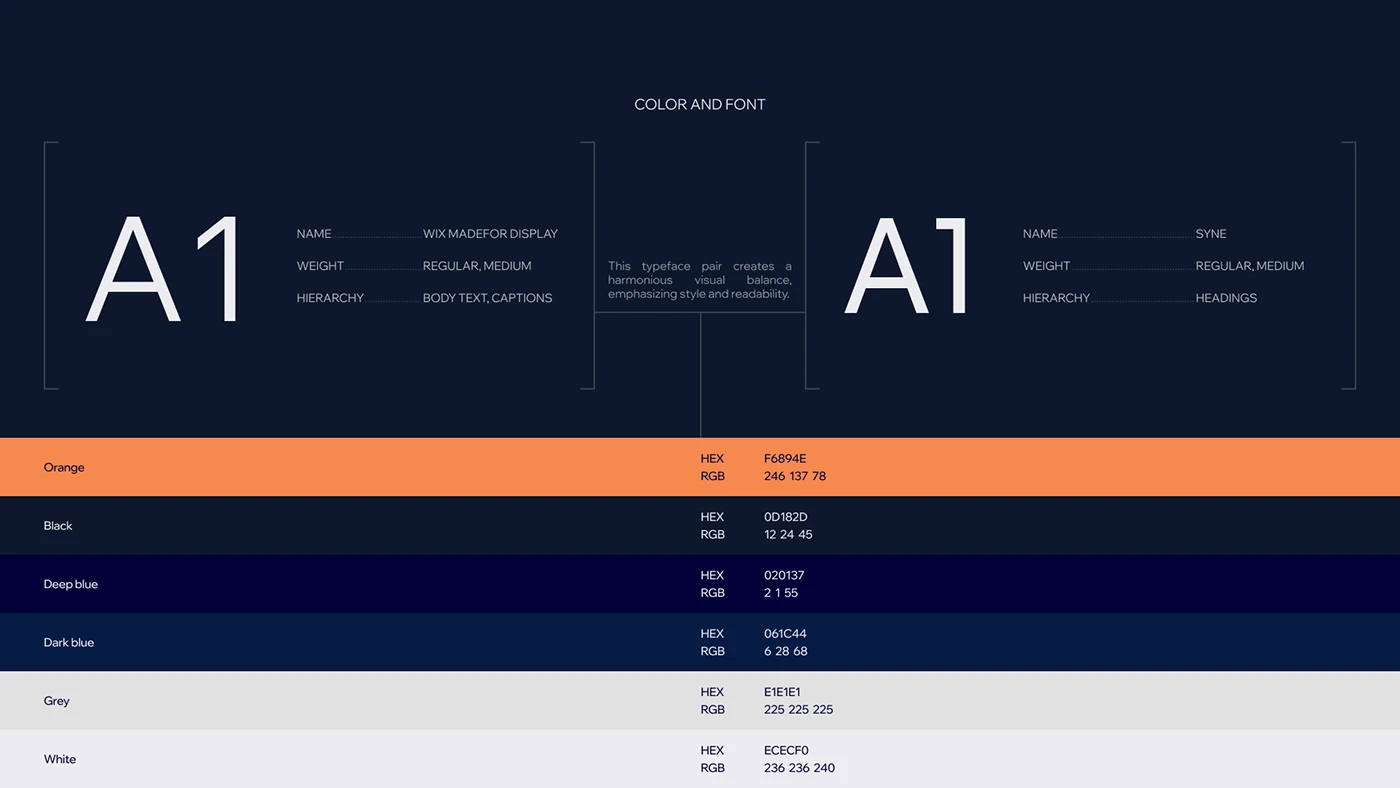Click the hex value 0D182D
This screenshot has height=788, width=1400.
point(785,517)
